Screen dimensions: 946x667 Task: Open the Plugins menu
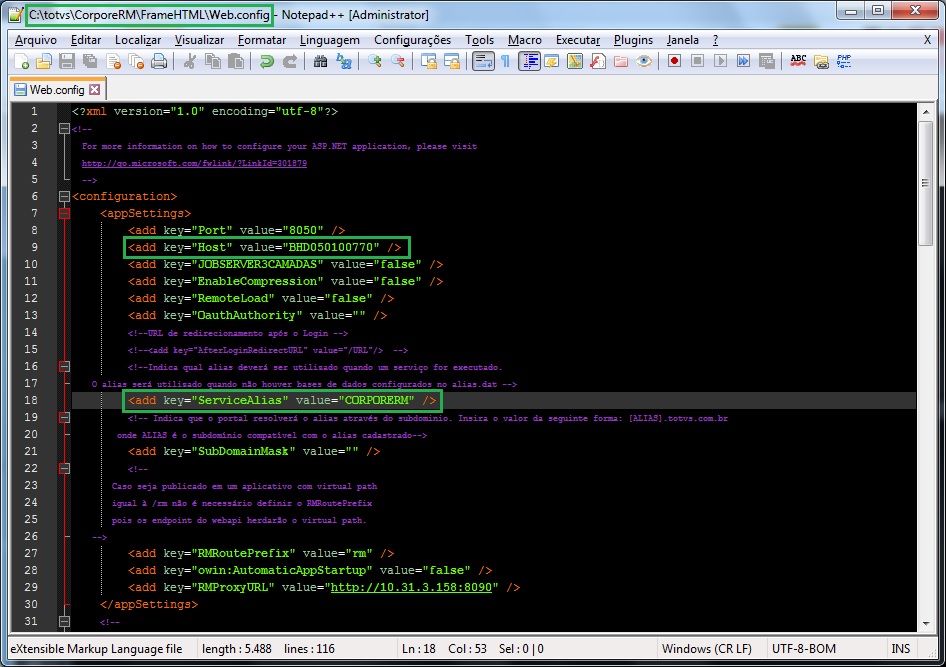[x=633, y=40]
